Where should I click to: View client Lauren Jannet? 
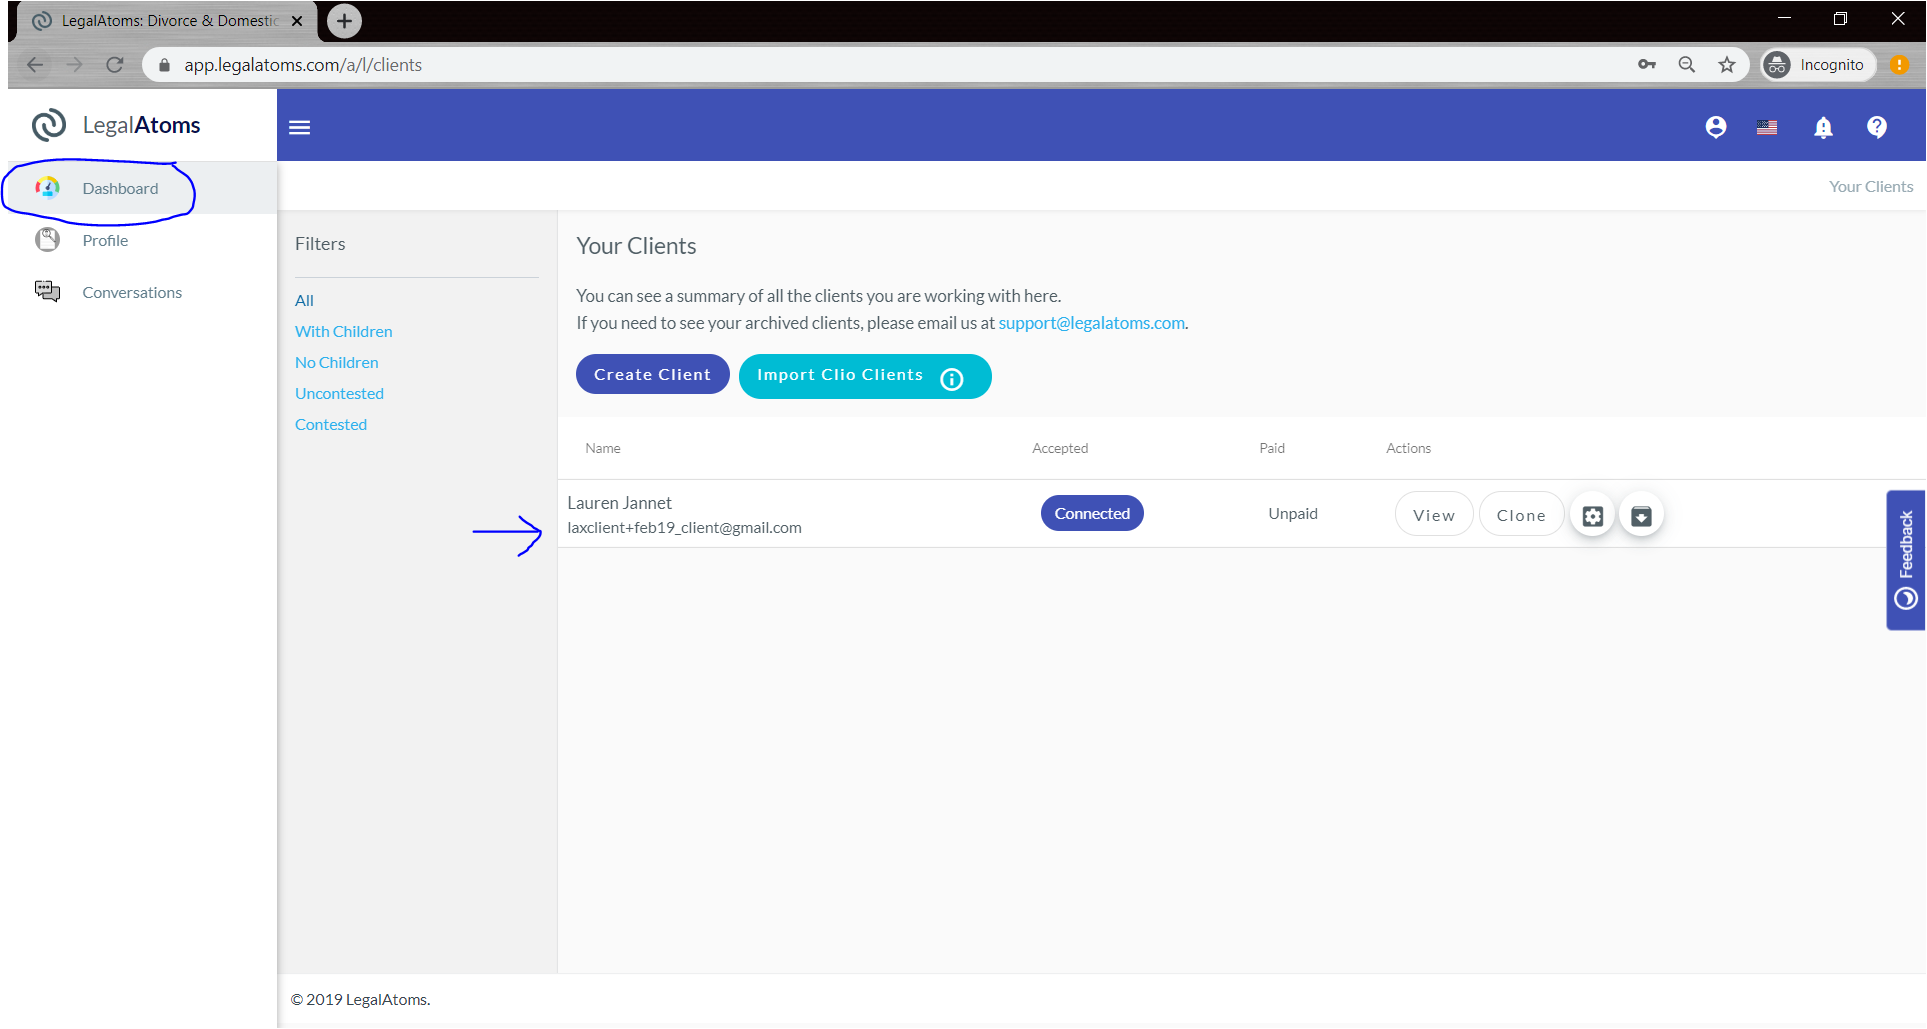click(x=1433, y=515)
